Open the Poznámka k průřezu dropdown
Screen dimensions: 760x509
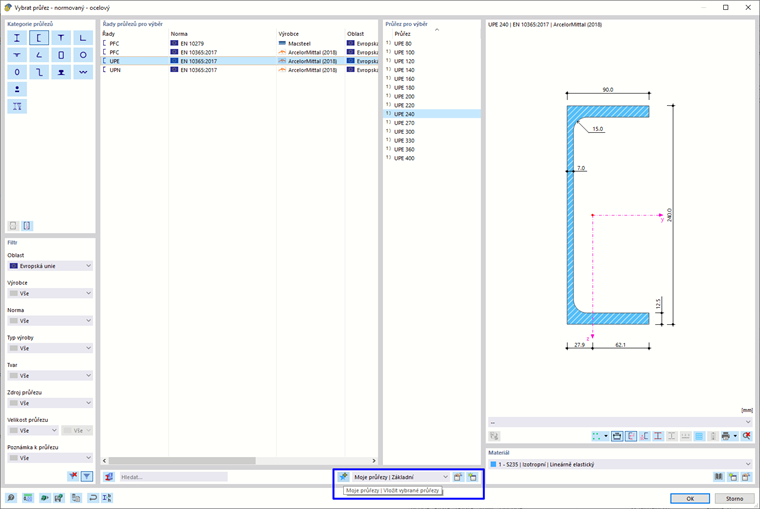tap(50, 458)
